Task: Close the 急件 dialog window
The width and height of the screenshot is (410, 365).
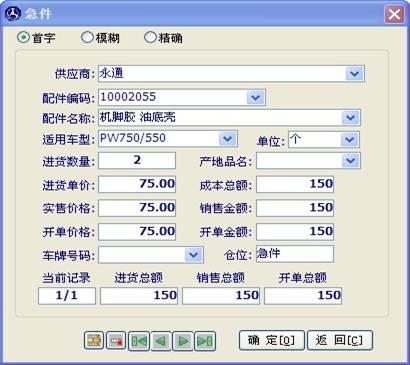Action: click(394, 15)
